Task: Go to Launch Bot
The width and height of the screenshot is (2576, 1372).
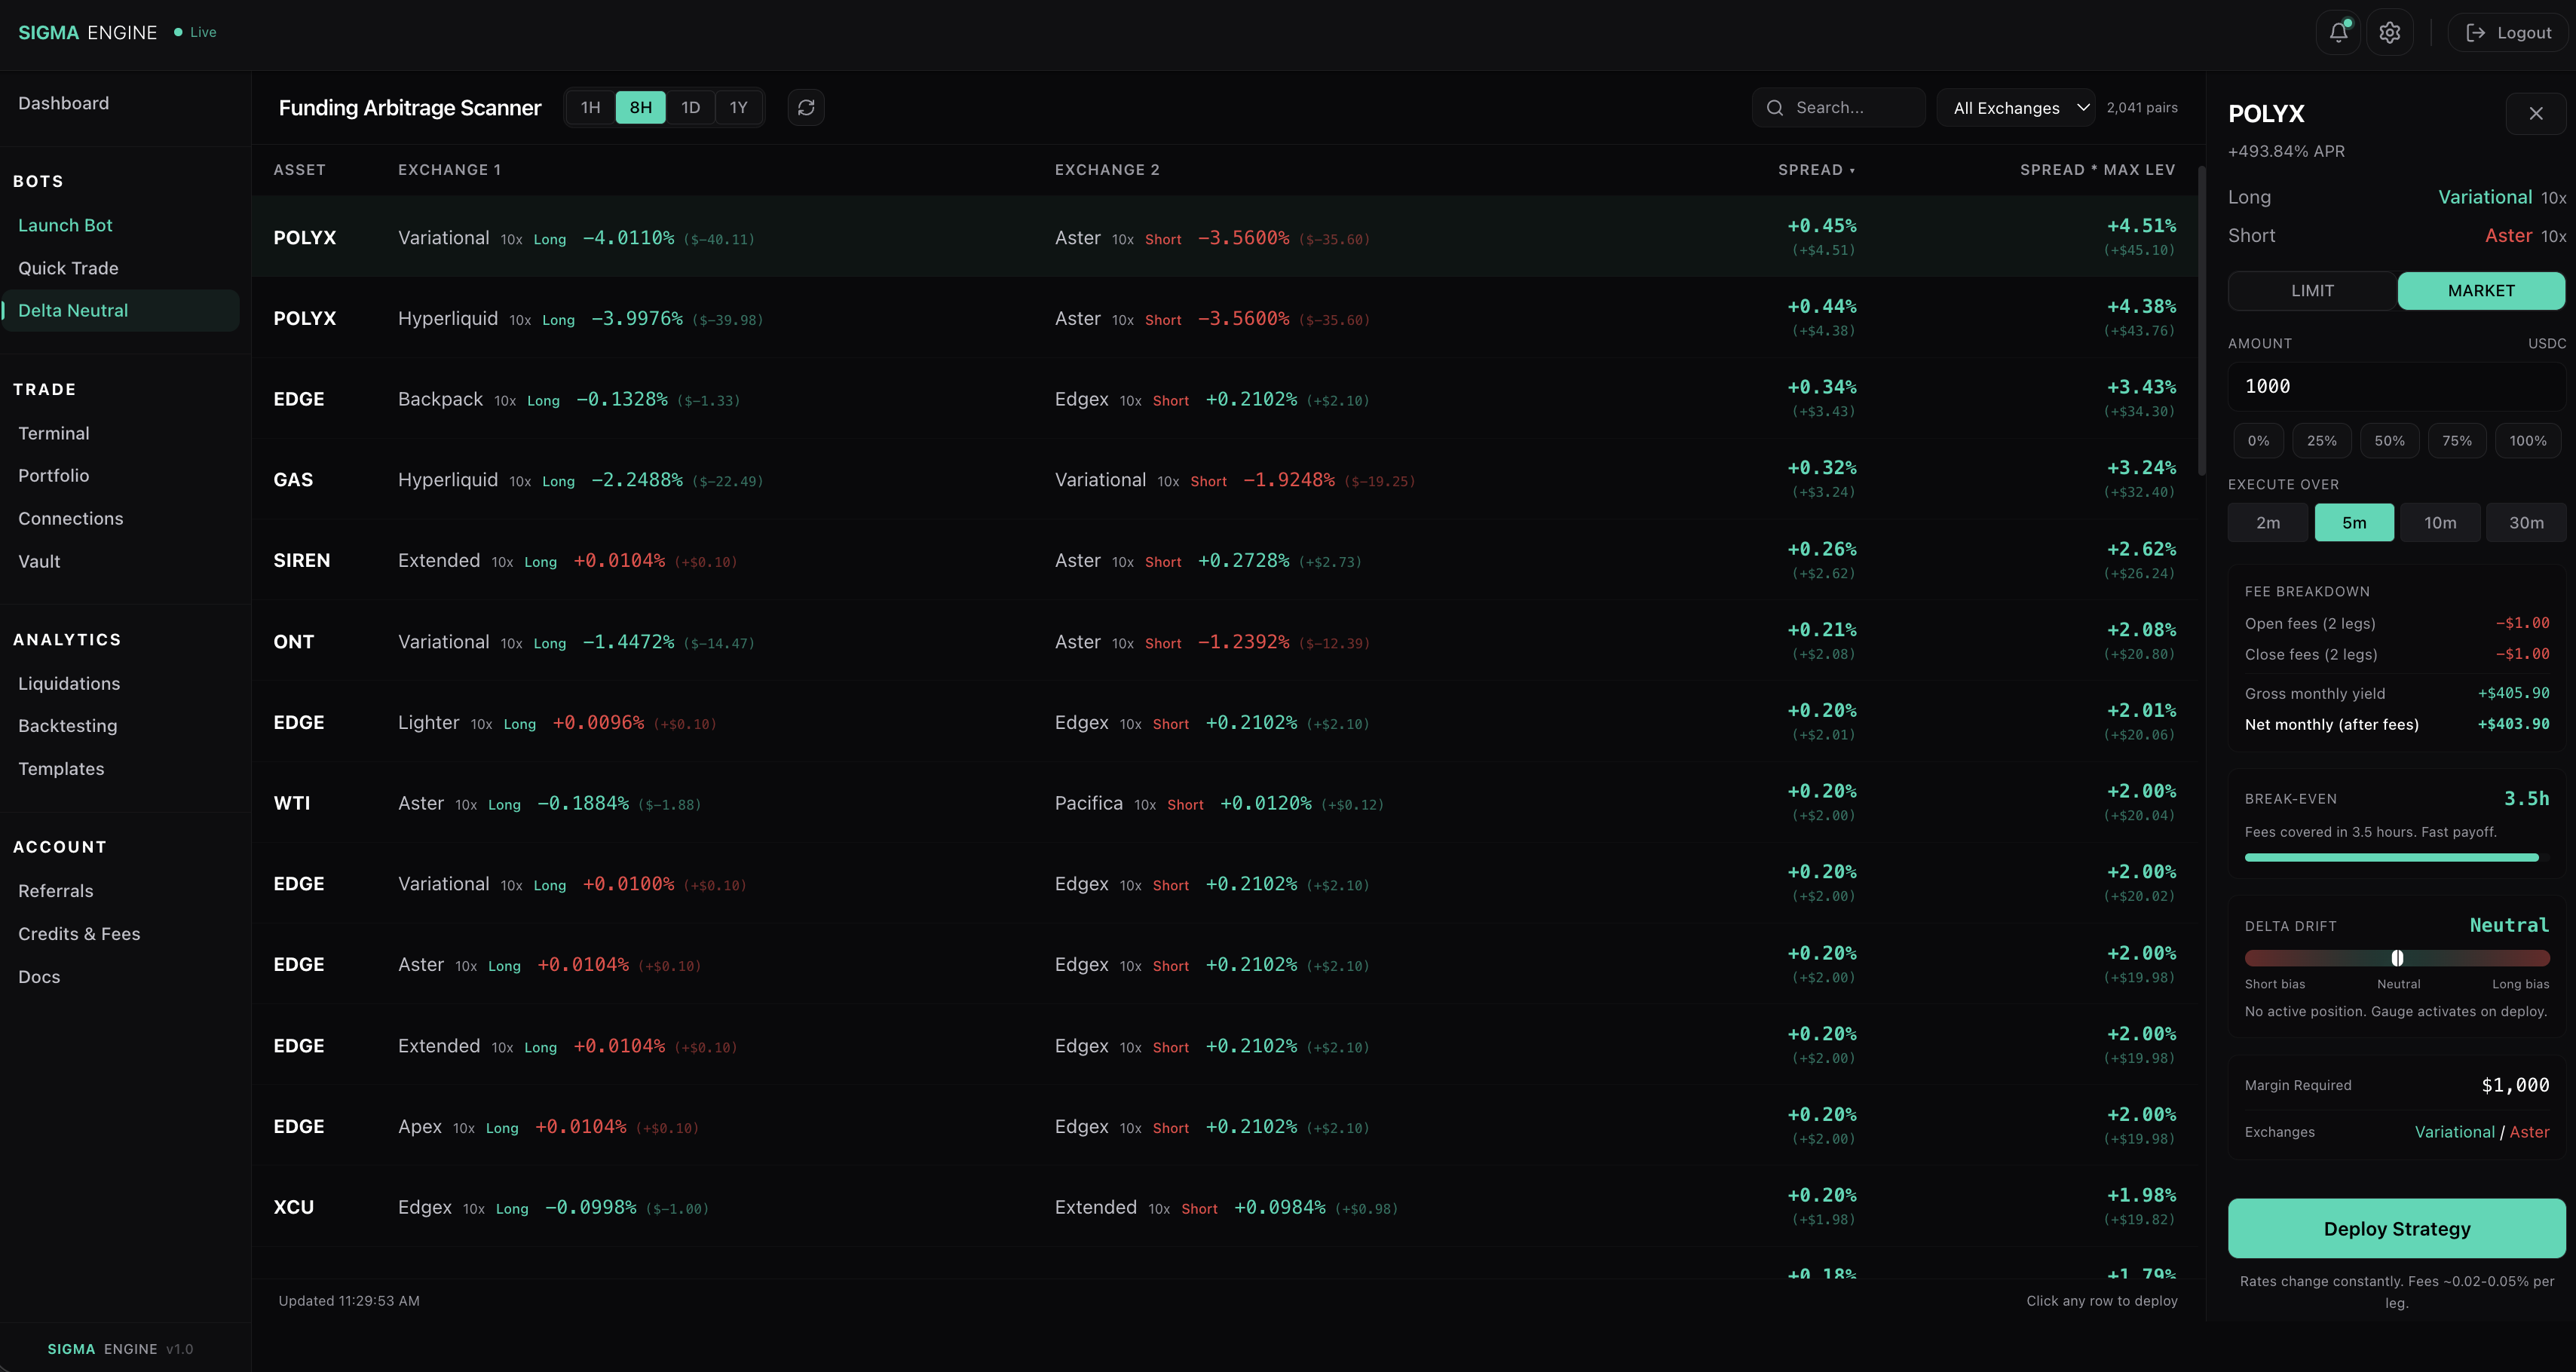Action: [x=65, y=226]
